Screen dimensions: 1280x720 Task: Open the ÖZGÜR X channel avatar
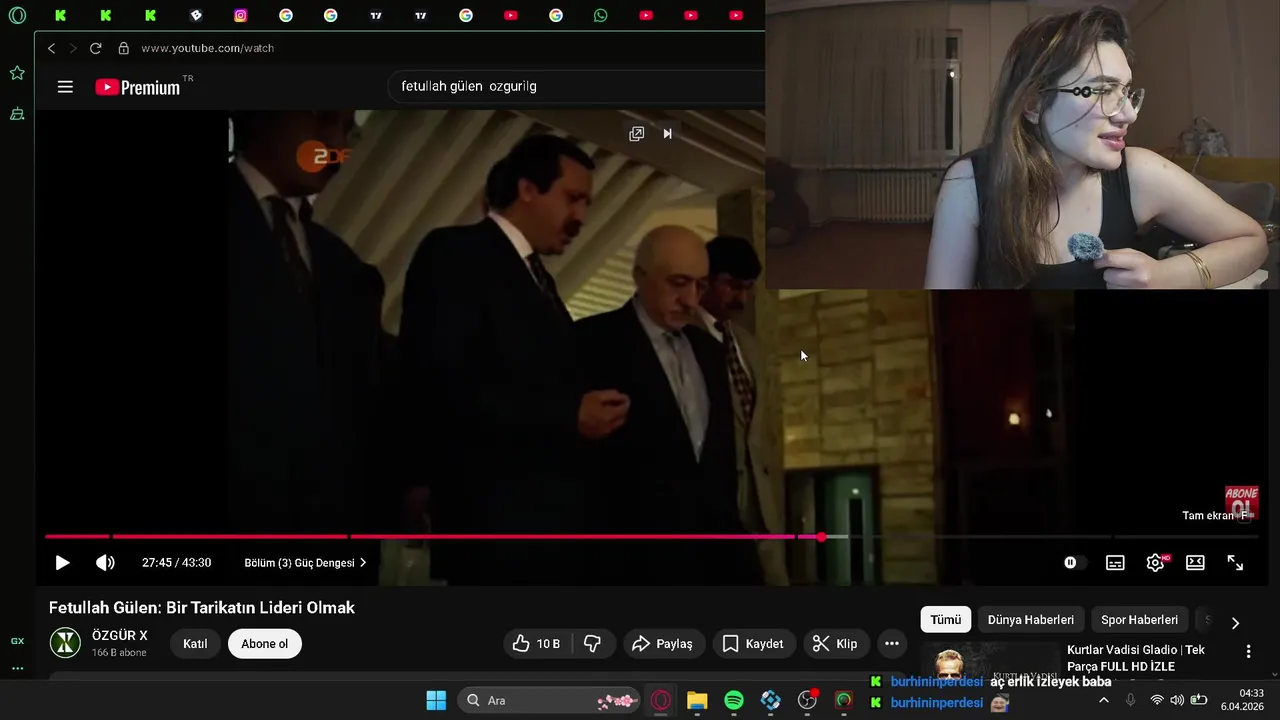(x=65, y=643)
